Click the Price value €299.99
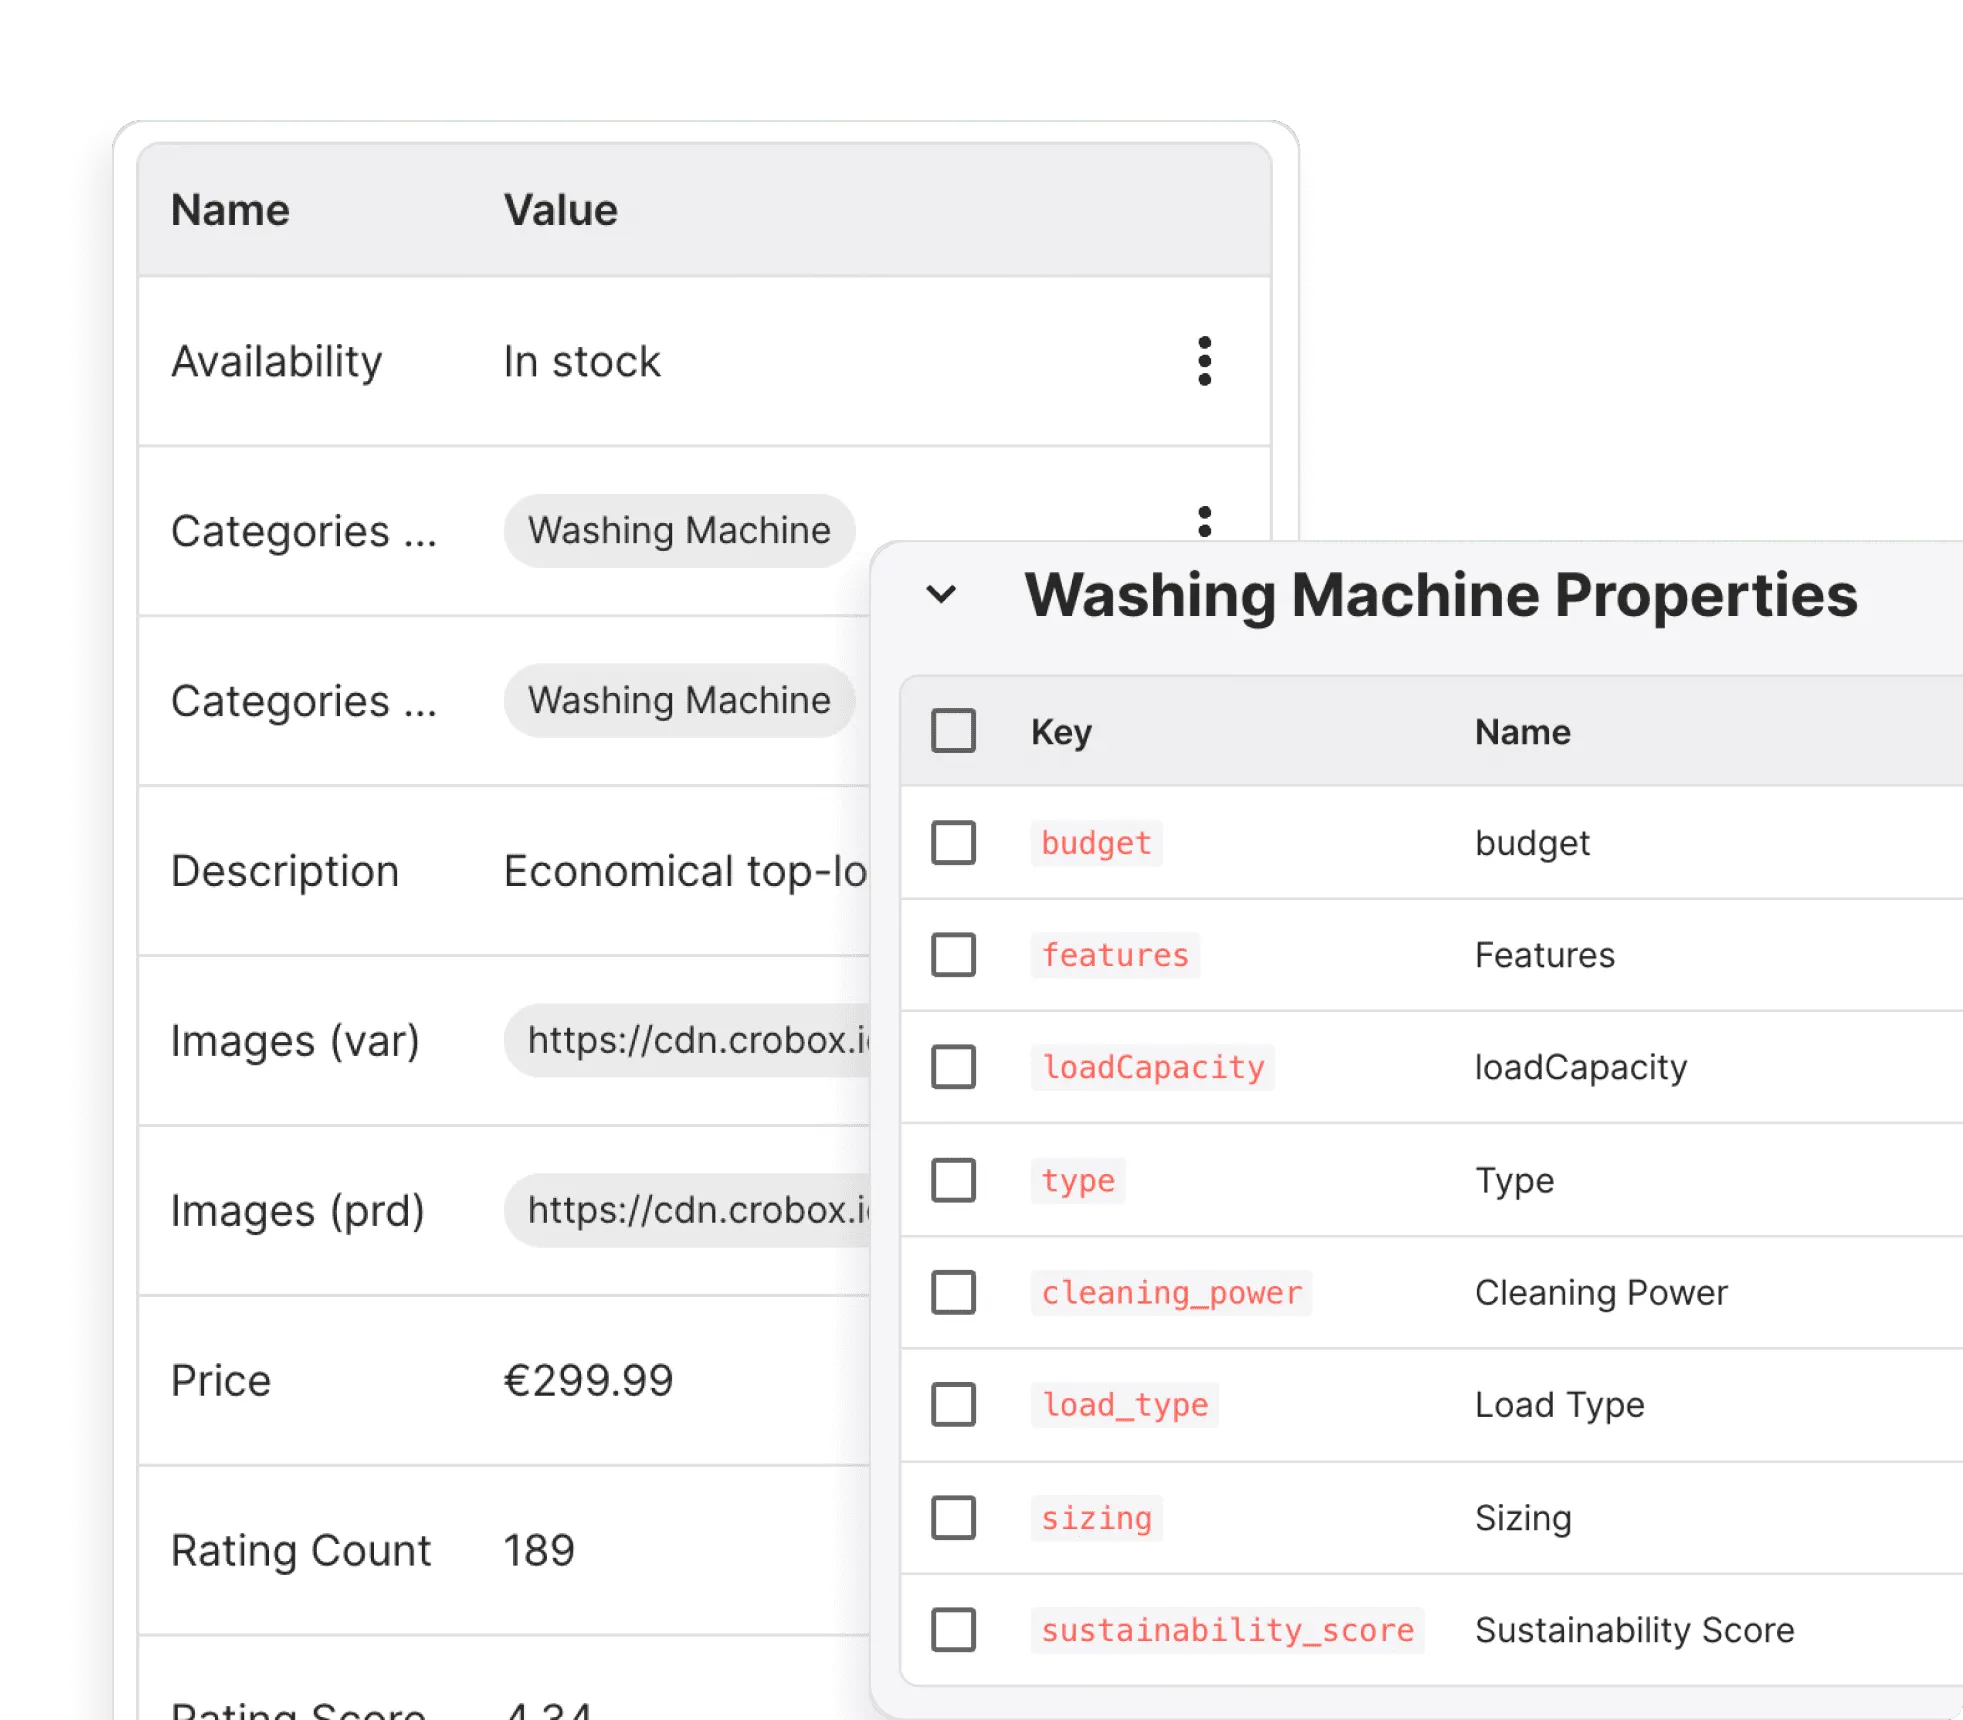This screenshot has width=1963, height=1720. point(589,1380)
